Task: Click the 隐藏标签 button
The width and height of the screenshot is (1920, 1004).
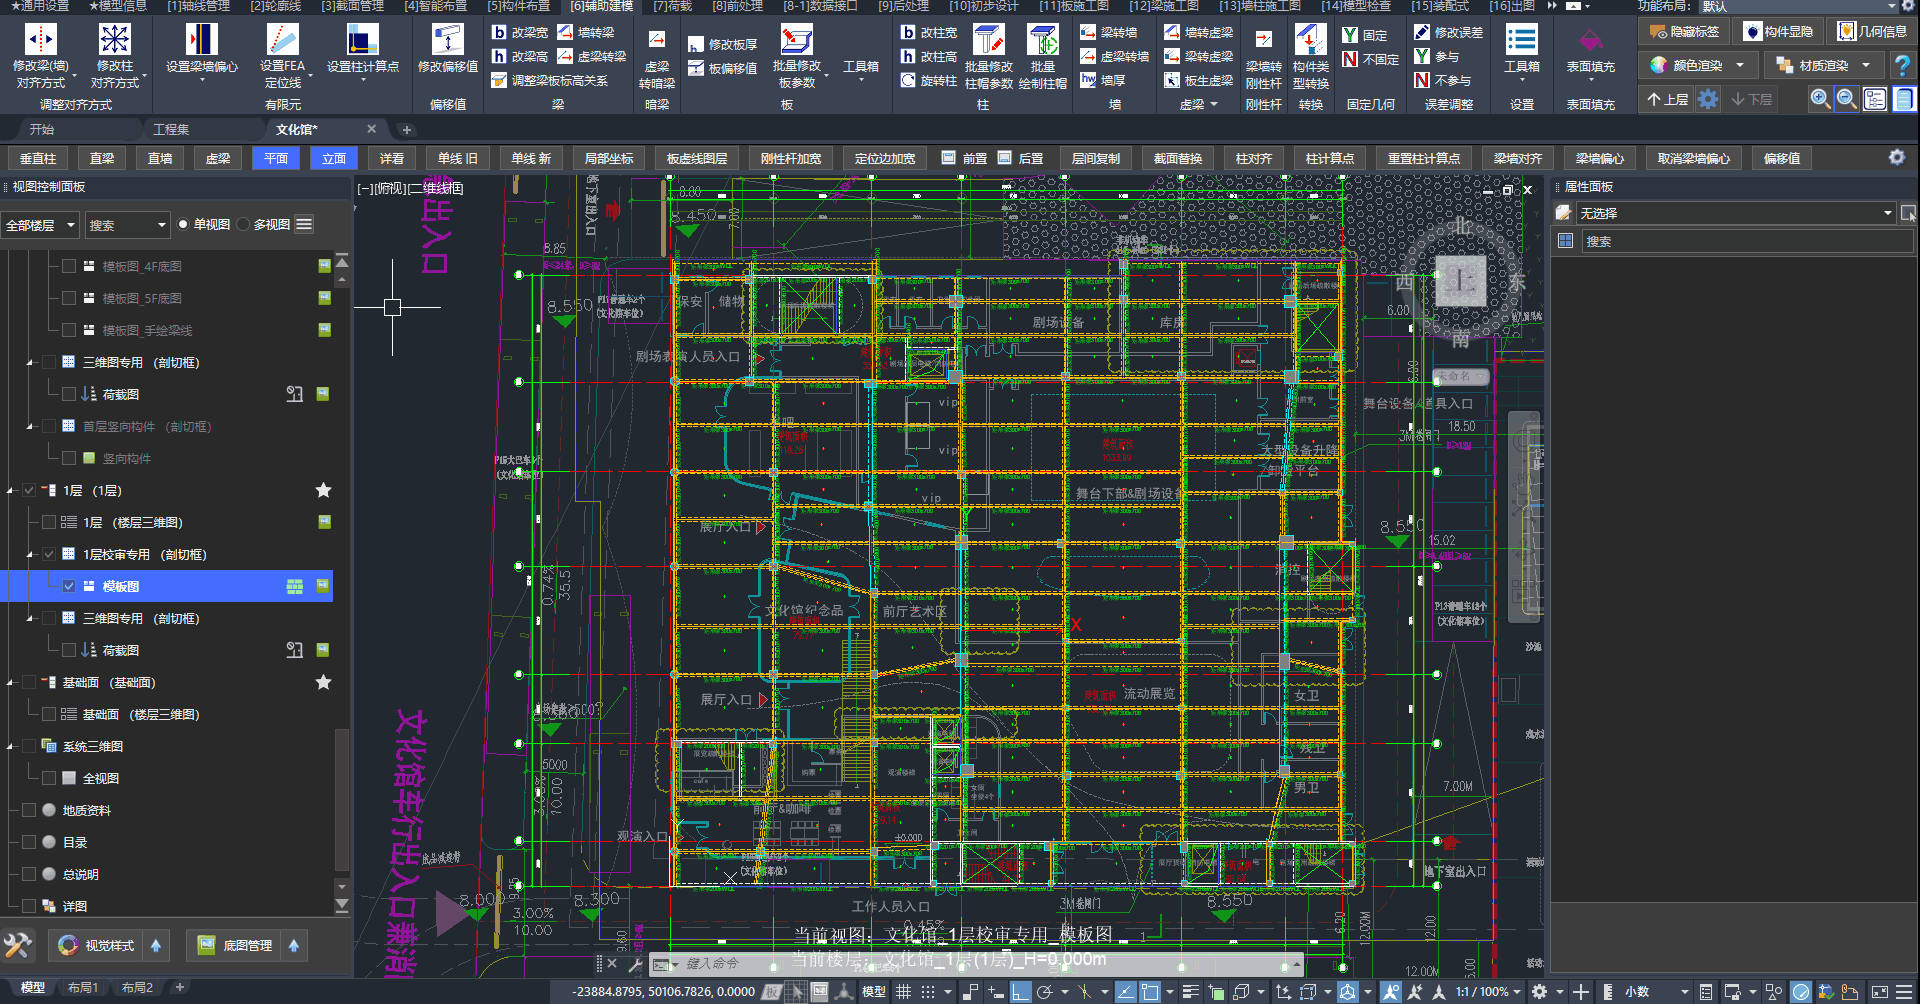Action: [x=1684, y=32]
